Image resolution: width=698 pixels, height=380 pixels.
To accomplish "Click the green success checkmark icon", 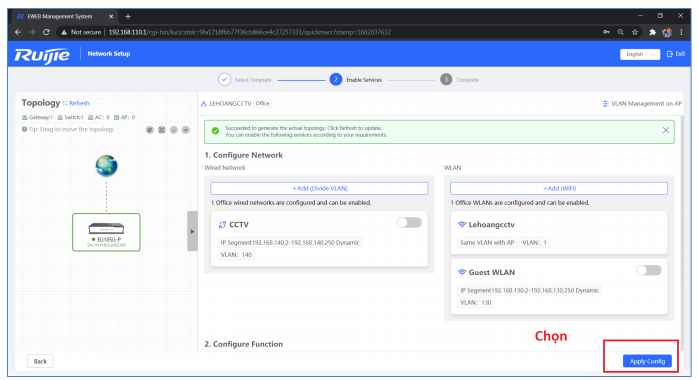I will tap(215, 131).
